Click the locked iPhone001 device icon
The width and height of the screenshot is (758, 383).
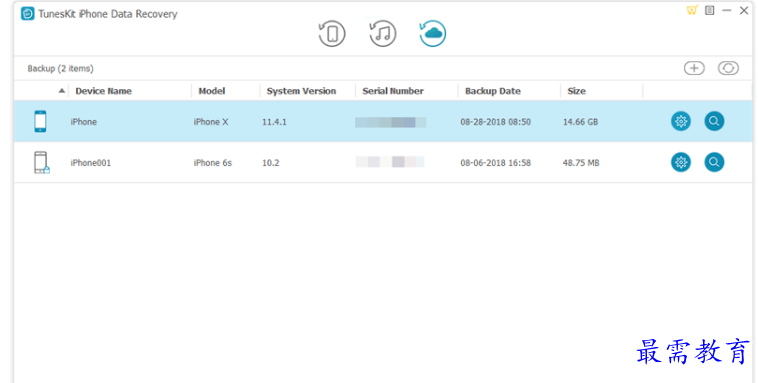point(42,162)
